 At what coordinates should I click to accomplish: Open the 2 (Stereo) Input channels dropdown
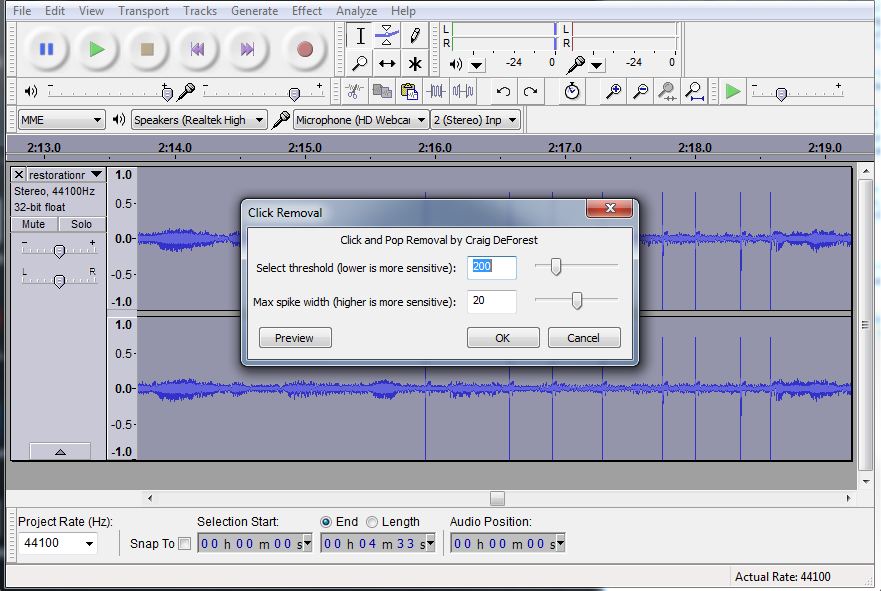475,120
